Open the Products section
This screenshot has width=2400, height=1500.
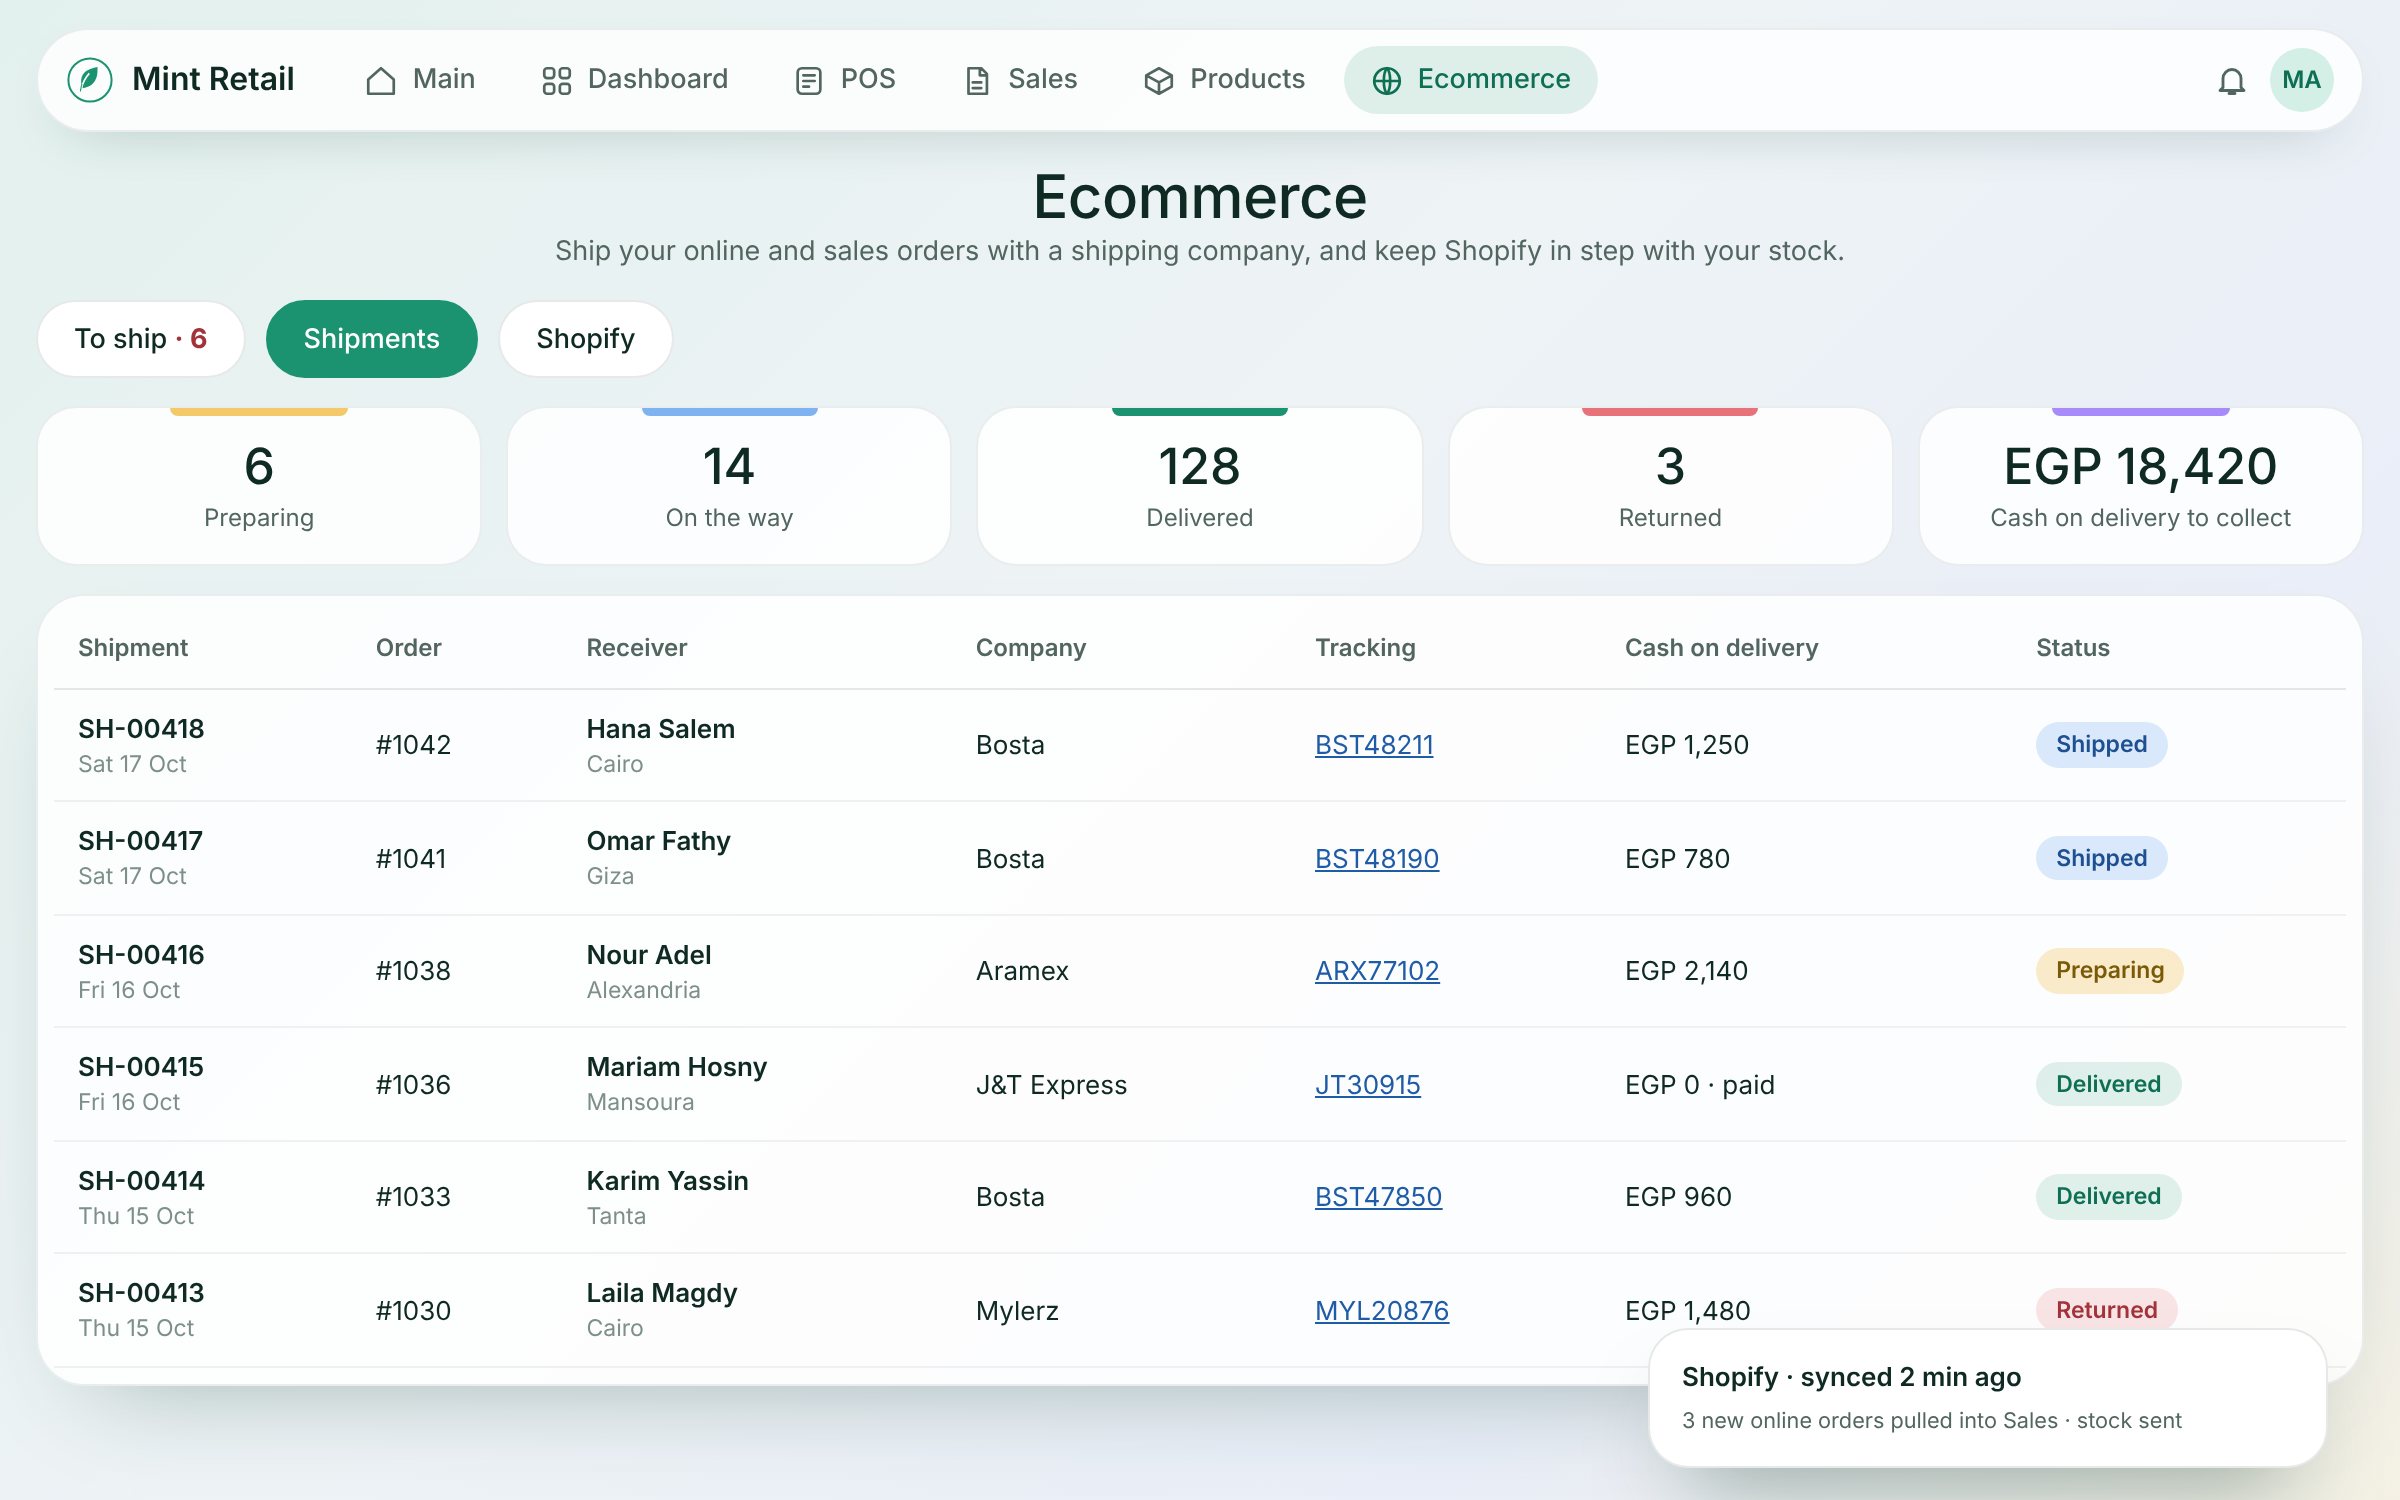tap(1224, 80)
